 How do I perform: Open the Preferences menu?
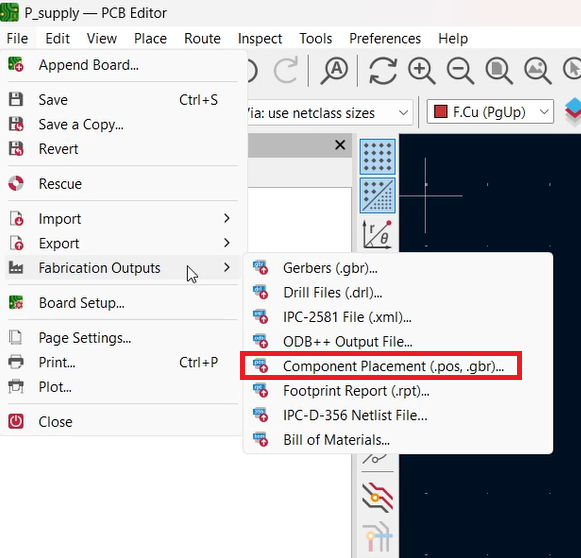(x=385, y=39)
